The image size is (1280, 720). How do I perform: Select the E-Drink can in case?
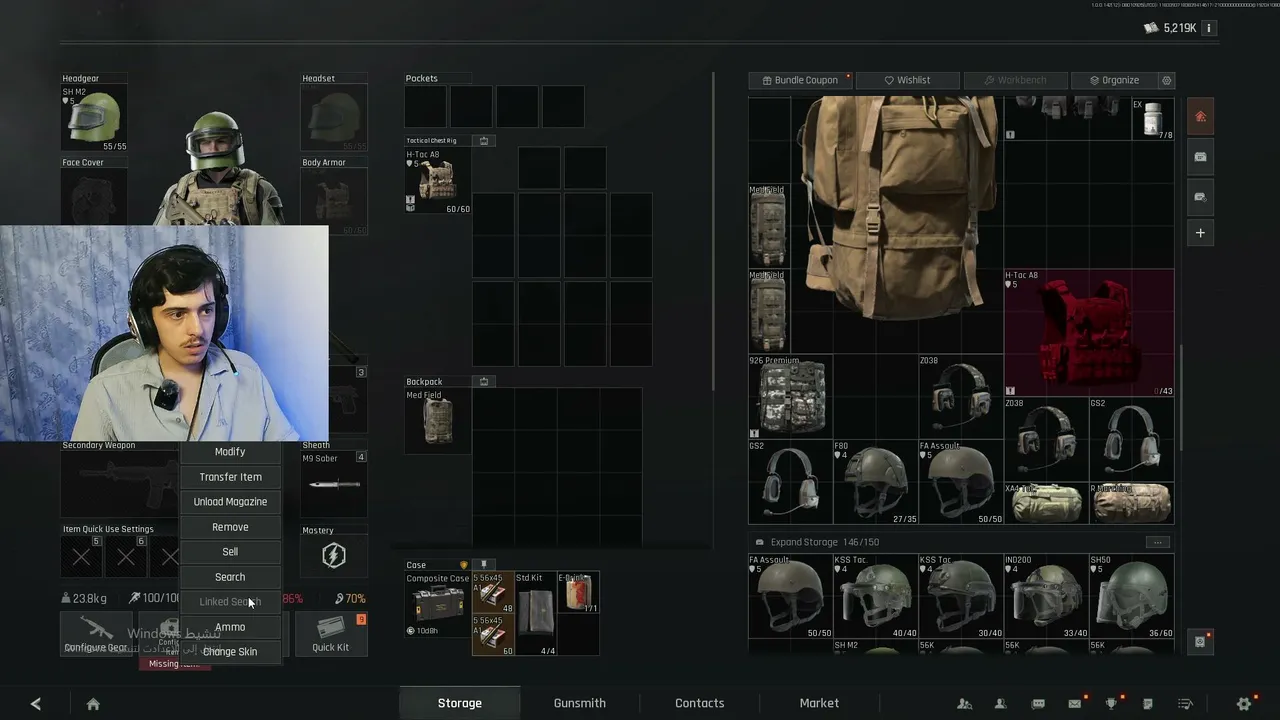tap(578, 593)
